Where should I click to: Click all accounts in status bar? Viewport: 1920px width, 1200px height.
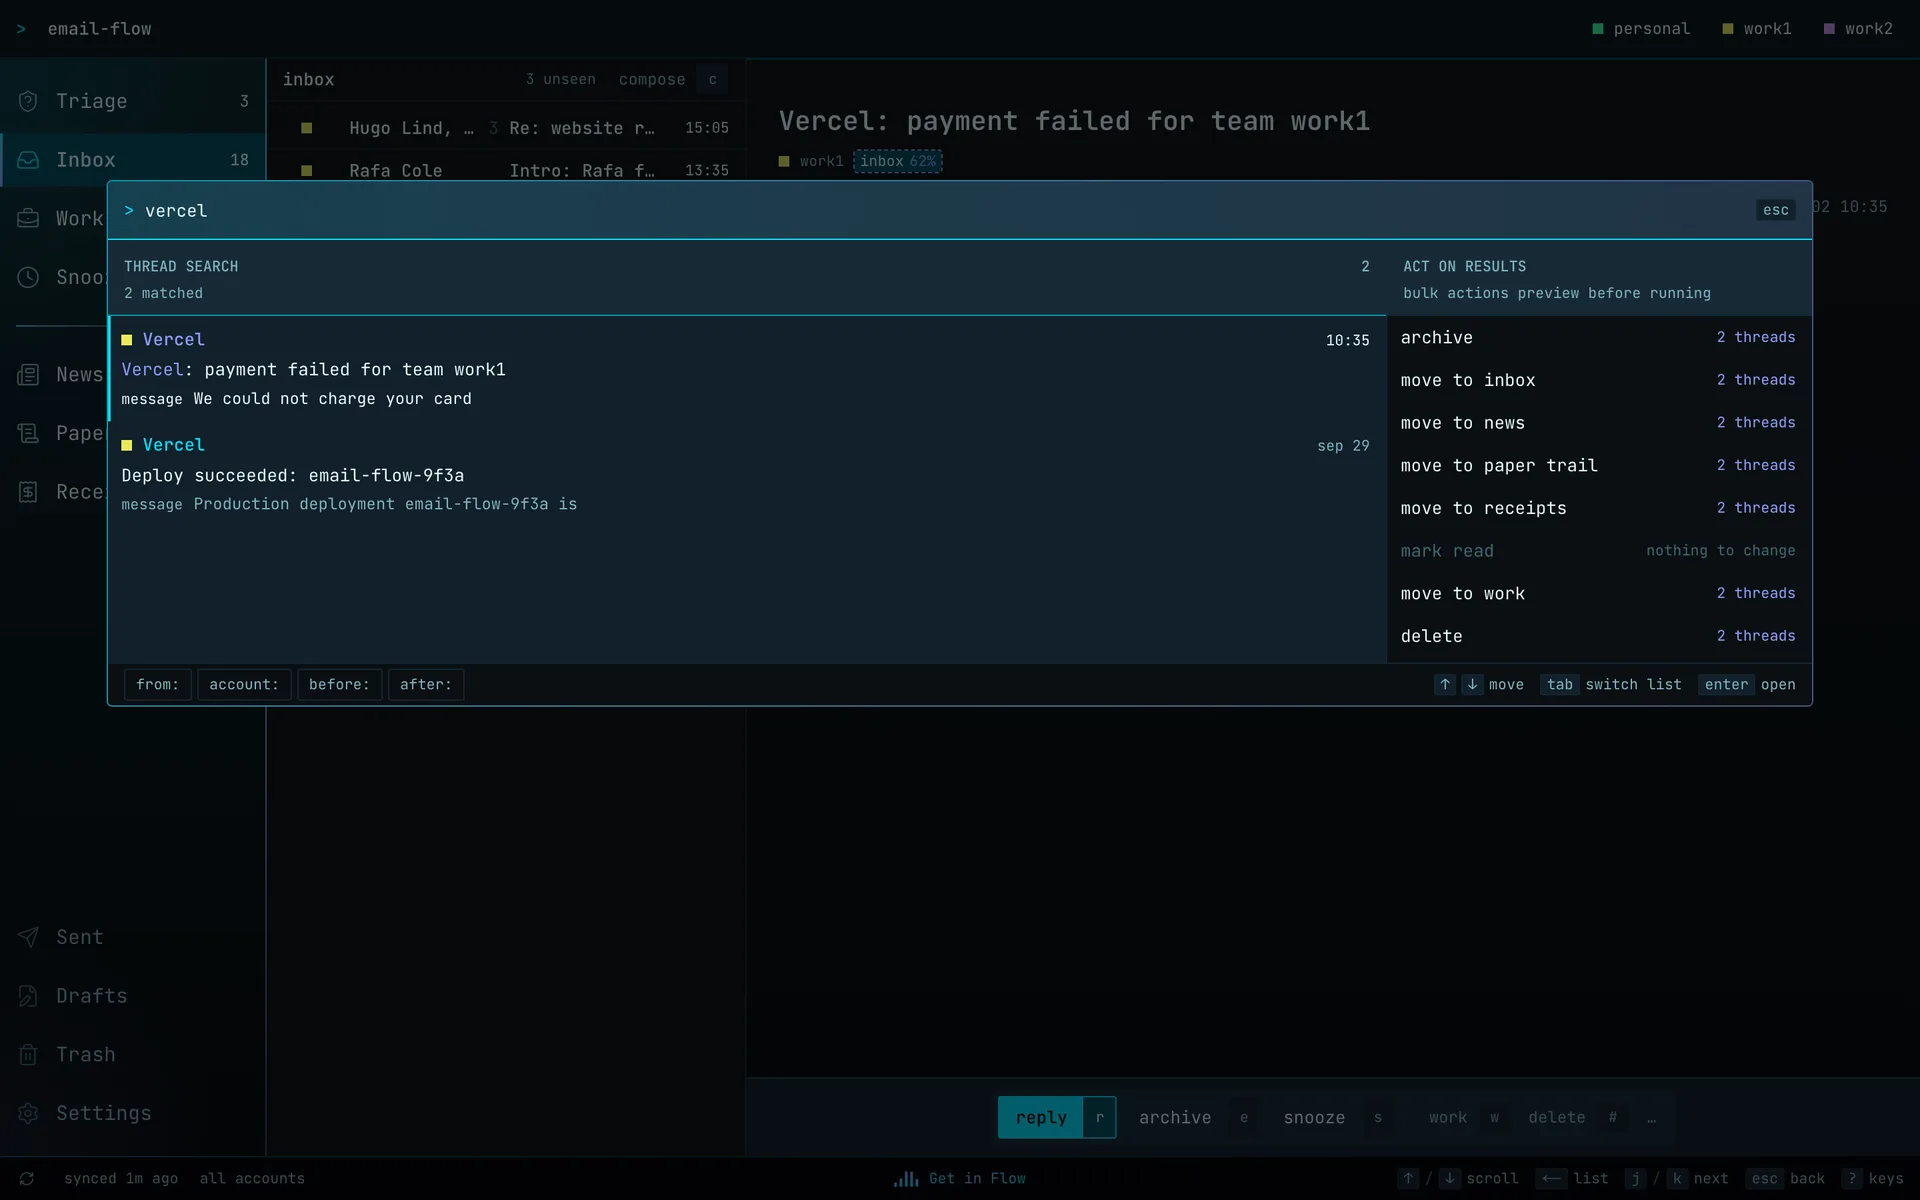252,1179
